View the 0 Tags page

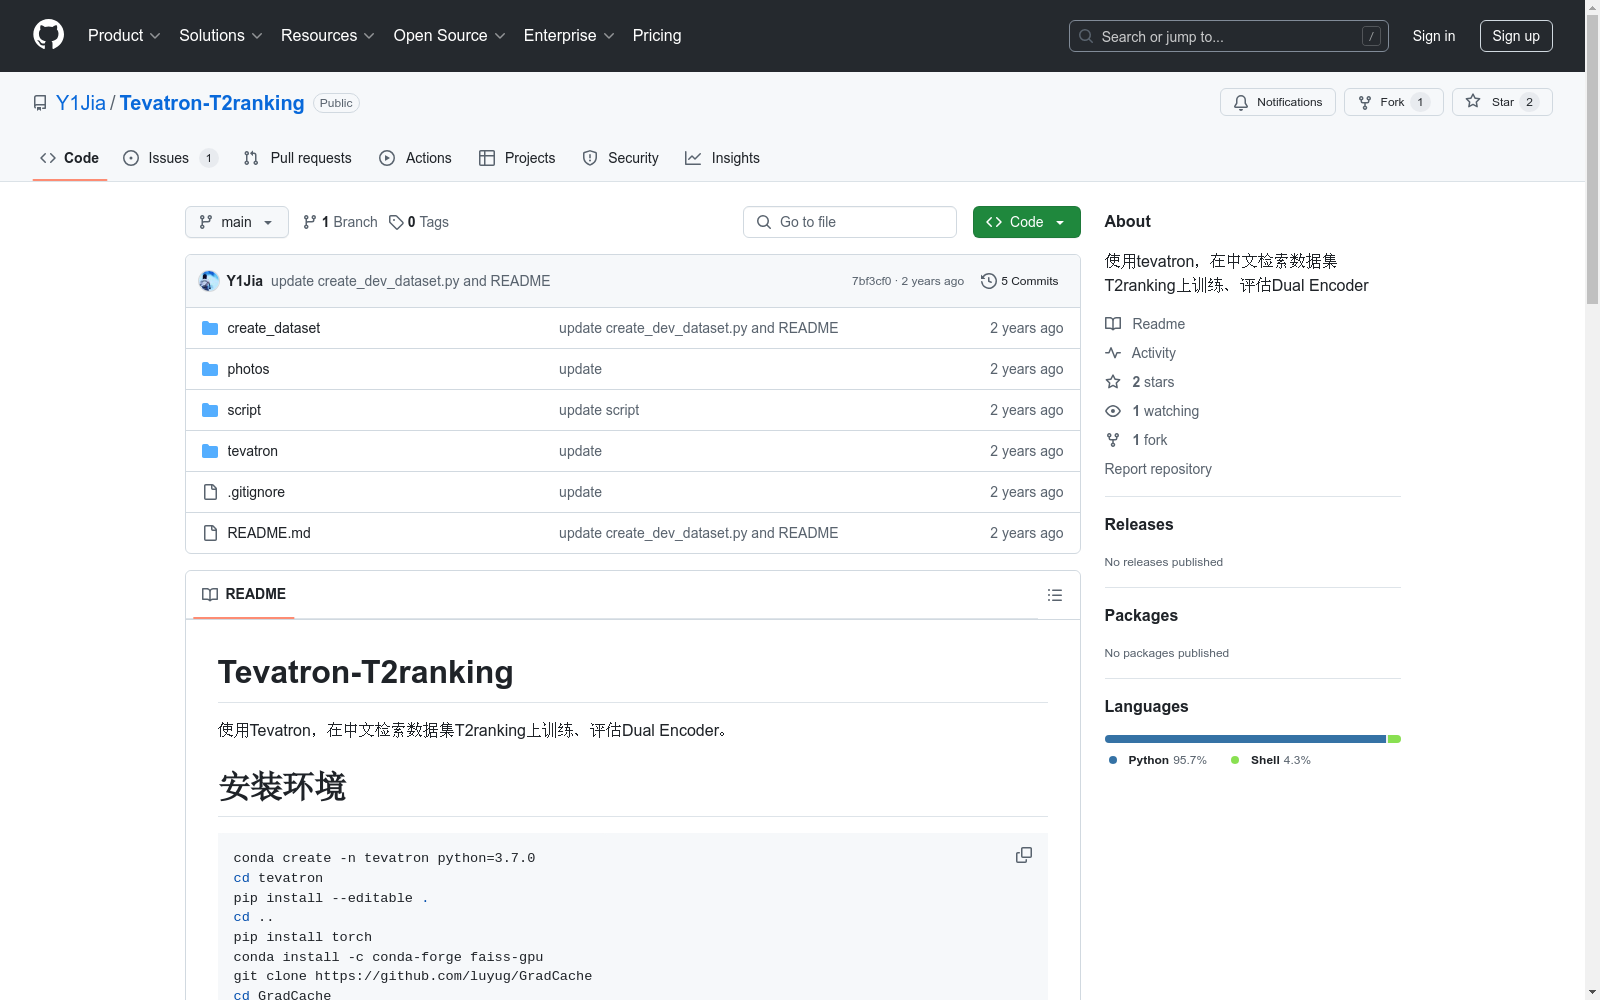[419, 222]
